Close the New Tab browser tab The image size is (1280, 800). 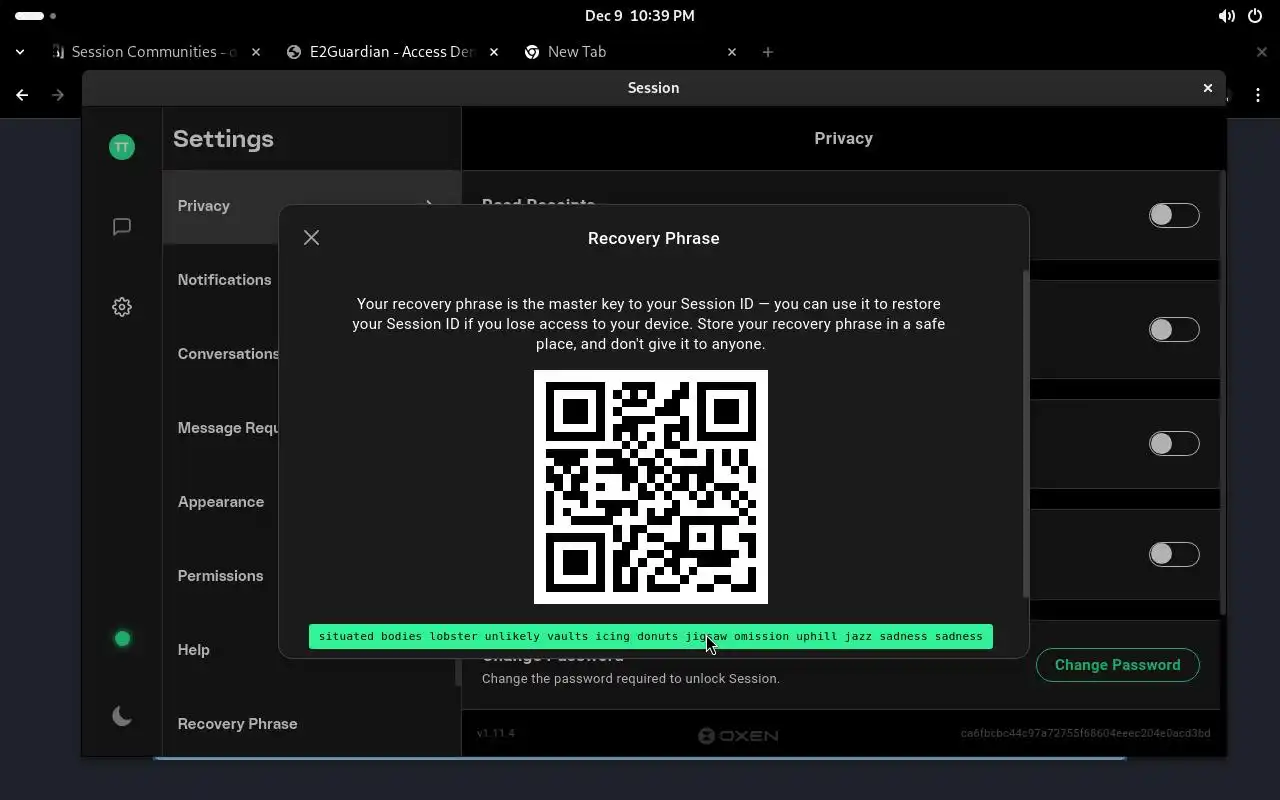[732, 52]
